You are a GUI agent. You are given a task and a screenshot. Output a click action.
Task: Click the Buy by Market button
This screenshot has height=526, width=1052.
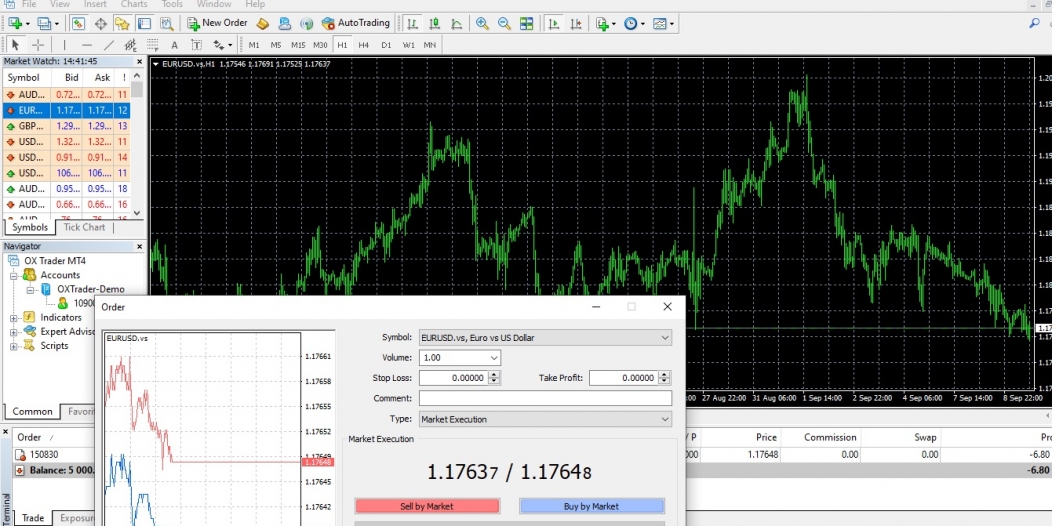(x=592, y=506)
